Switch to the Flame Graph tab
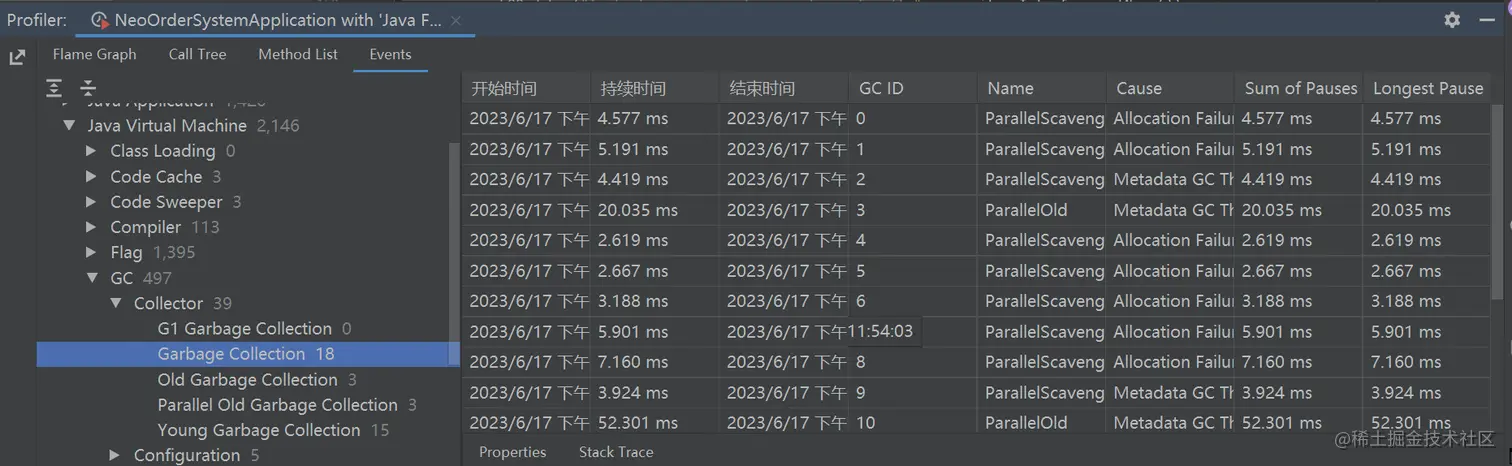 [94, 54]
